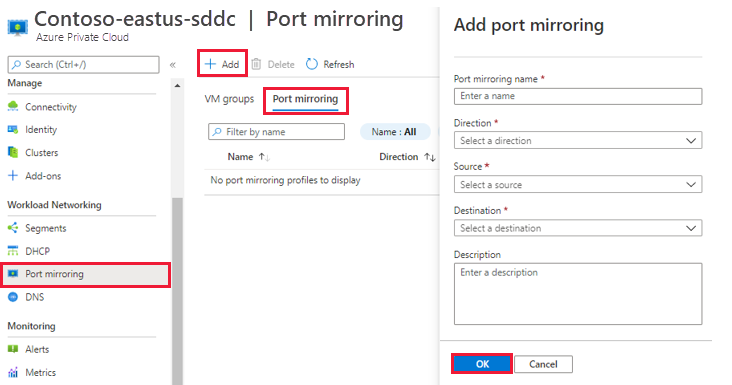
Task: Click the Direction column header
Action: click(x=399, y=157)
